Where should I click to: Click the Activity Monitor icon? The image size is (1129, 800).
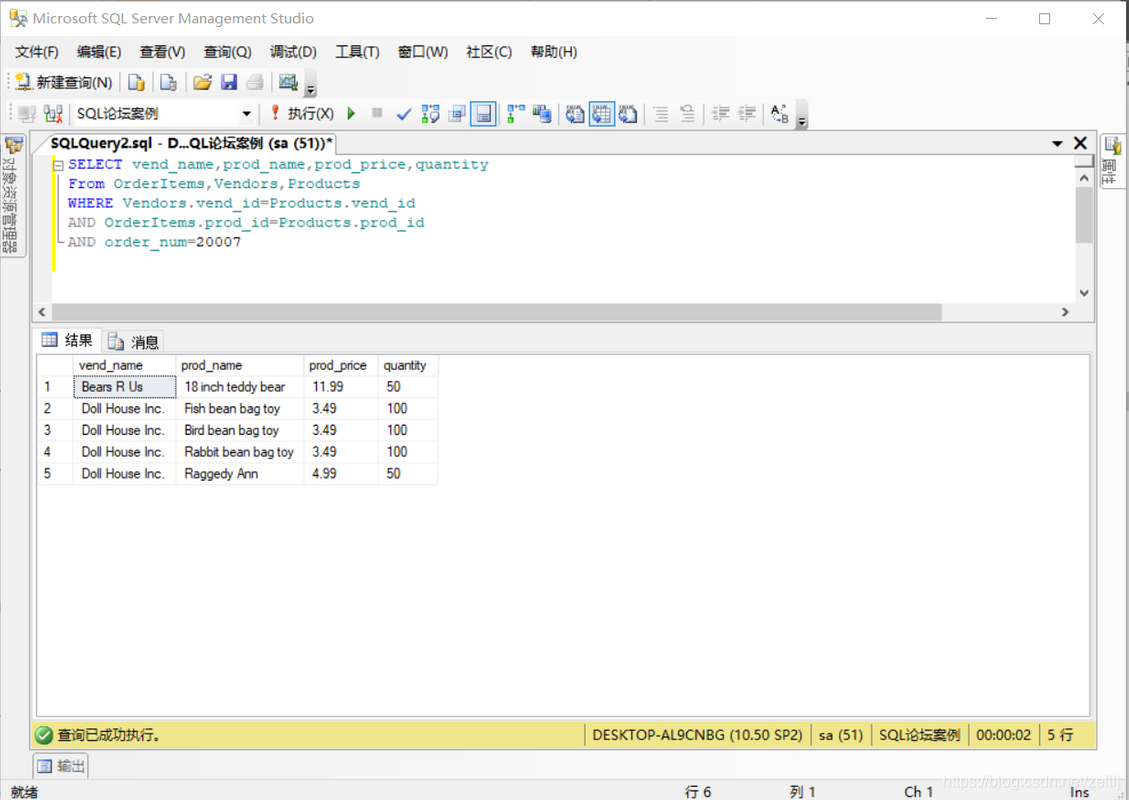288,82
